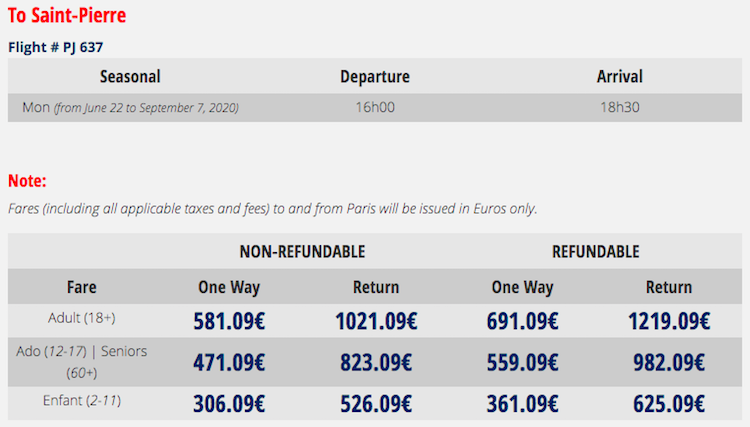Click the 559.09€ refundable one-way price
Viewport: 750px width, 427px height.
coord(522,363)
